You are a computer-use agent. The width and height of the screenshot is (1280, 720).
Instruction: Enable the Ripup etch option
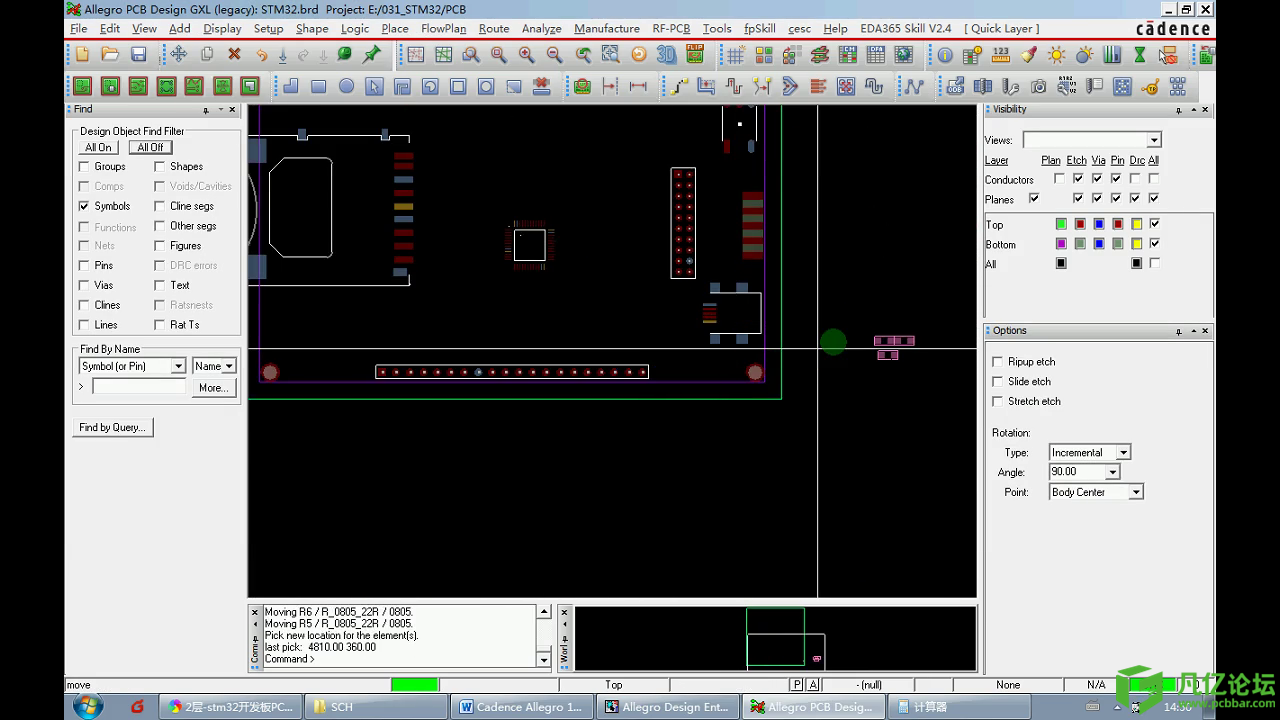[997, 361]
